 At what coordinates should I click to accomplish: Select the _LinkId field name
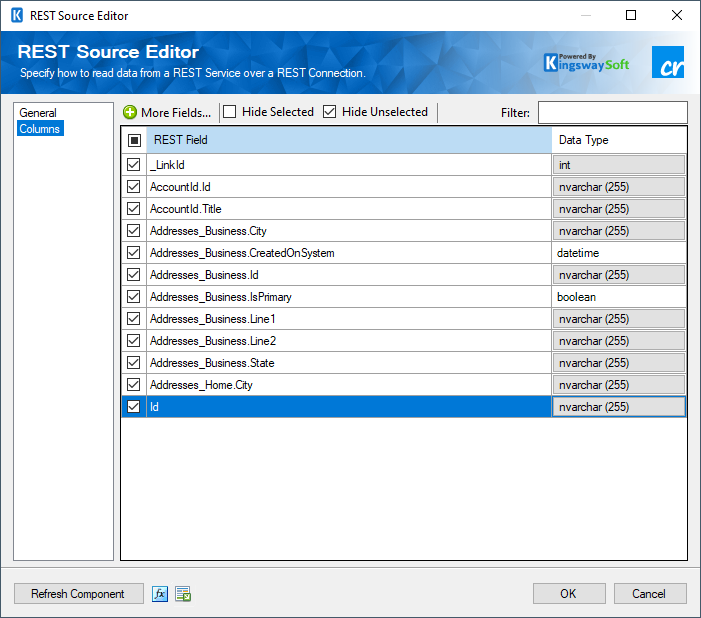pyautogui.click(x=167, y=165)
